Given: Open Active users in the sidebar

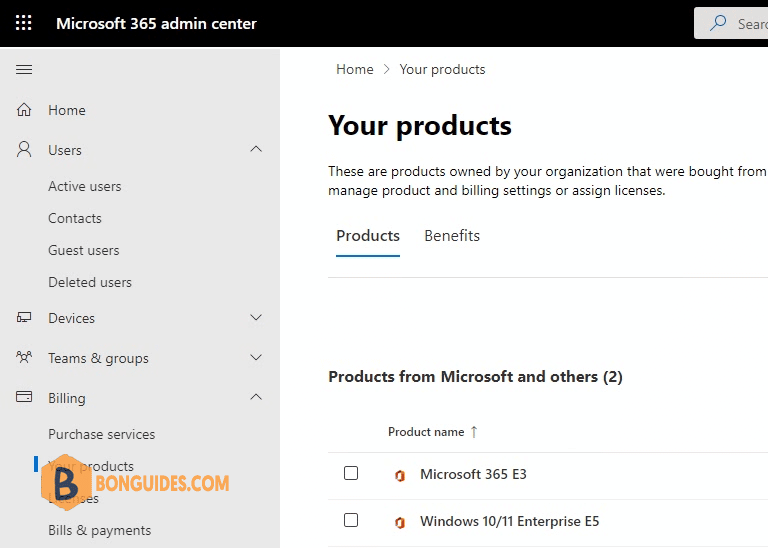Looking at the screenshot, I should [x=85, y=187].
